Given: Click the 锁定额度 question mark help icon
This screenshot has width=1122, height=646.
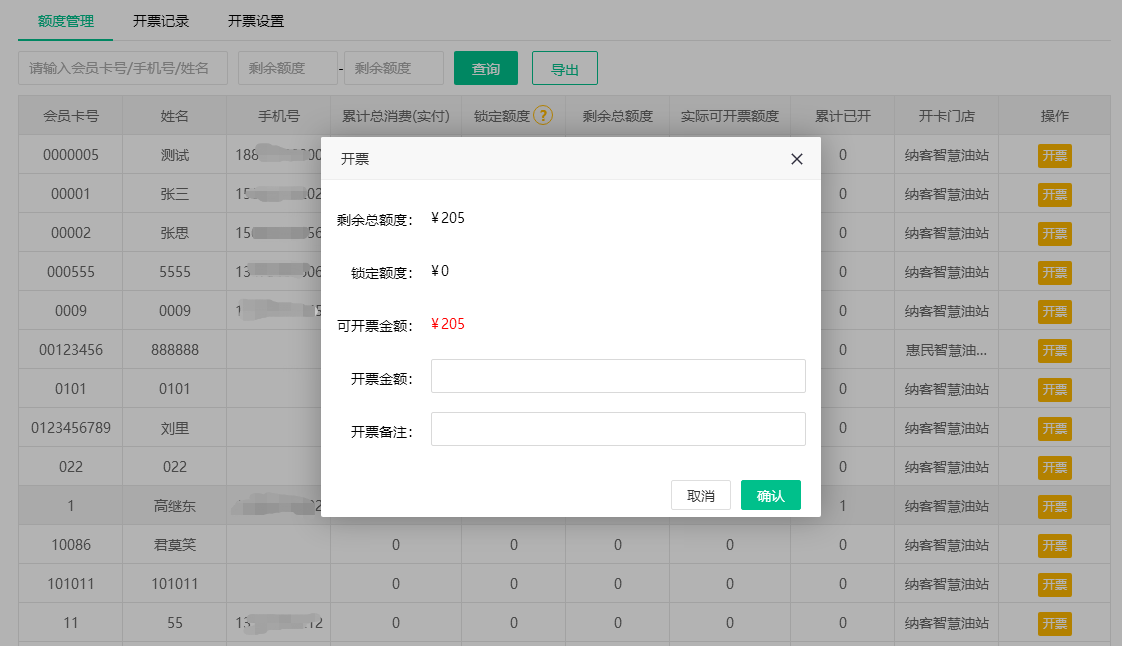Looking at the screenshot, I should tap(541, 115).
